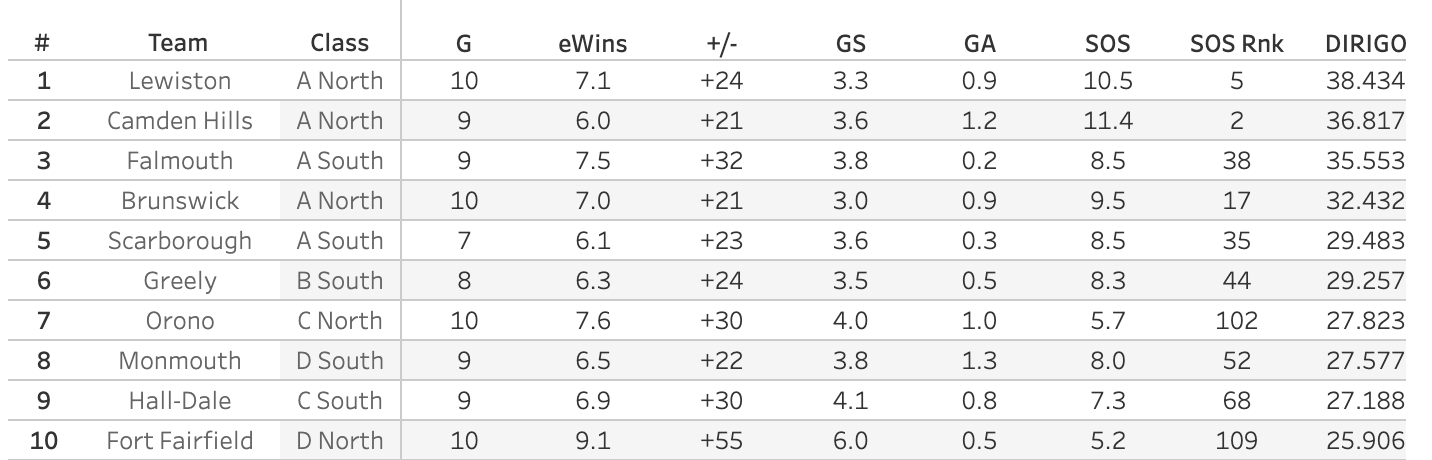Click the Team column header
Viewport: 1432px width, 460px height.
[179, 43]
